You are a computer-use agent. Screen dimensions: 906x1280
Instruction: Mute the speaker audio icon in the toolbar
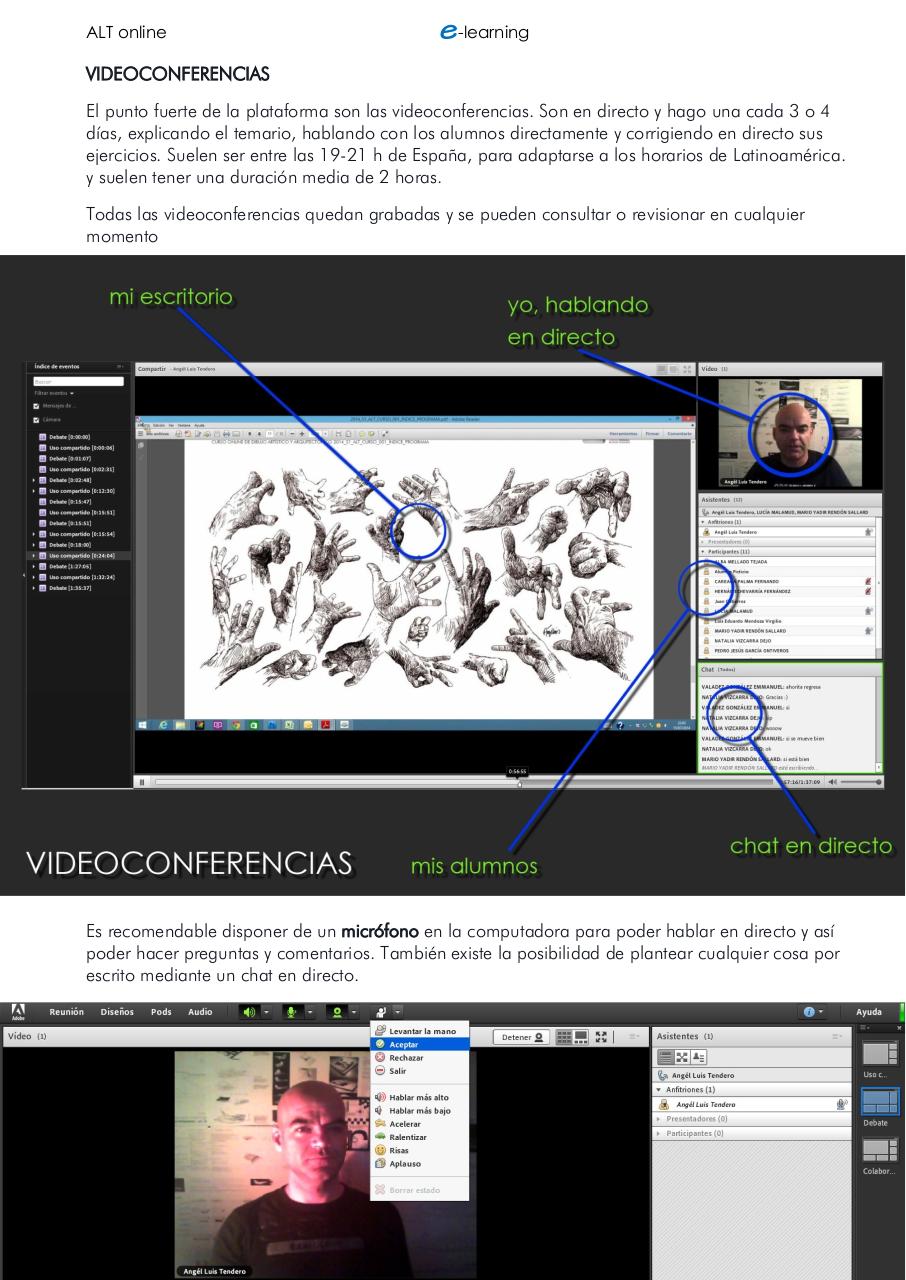[x=250, y=1012]
